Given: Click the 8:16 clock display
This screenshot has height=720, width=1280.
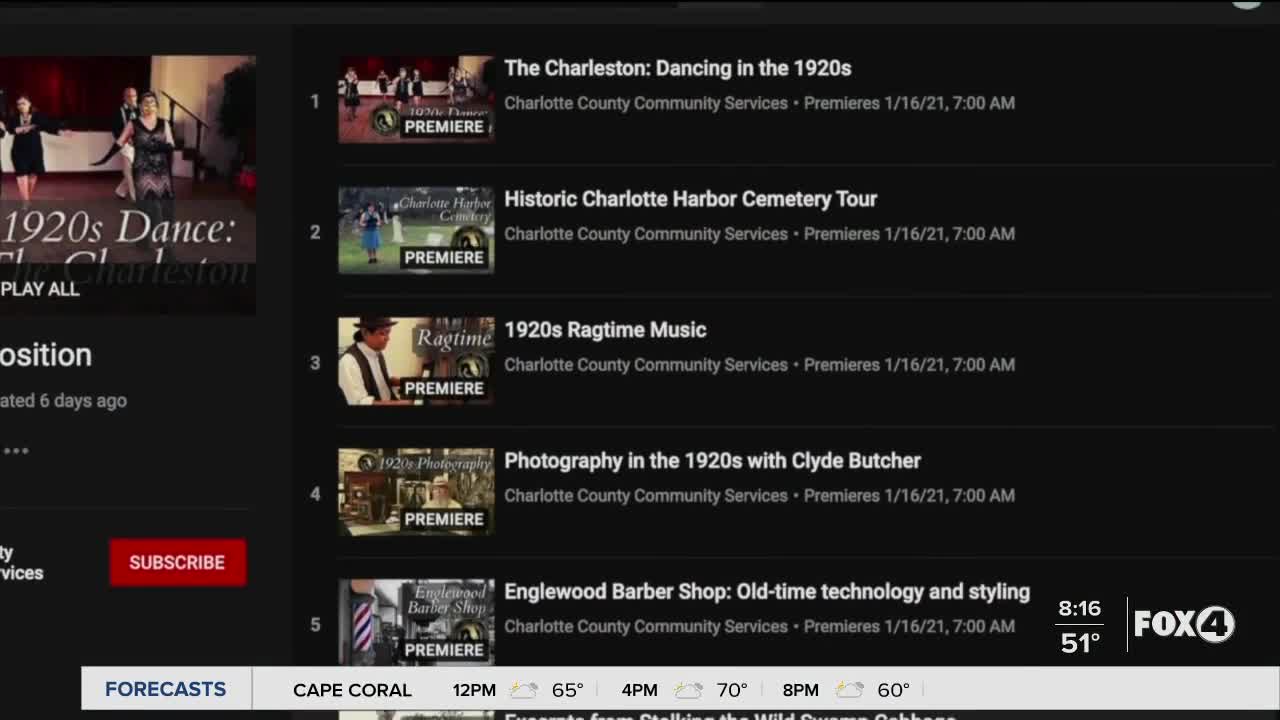Looking at the screenshot, I should point(1080,608).
